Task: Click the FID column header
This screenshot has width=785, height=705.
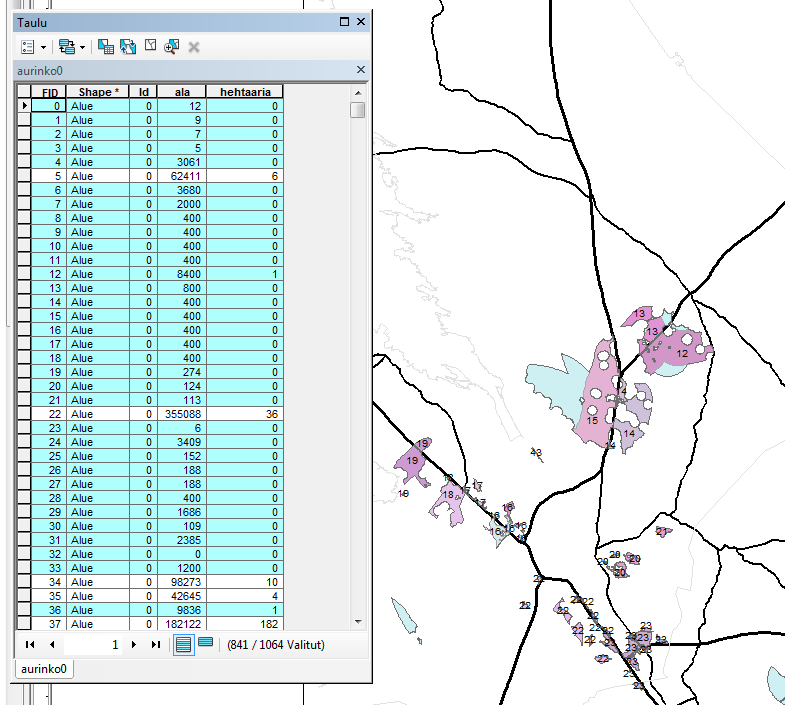Action: click(x=49, y=92)
